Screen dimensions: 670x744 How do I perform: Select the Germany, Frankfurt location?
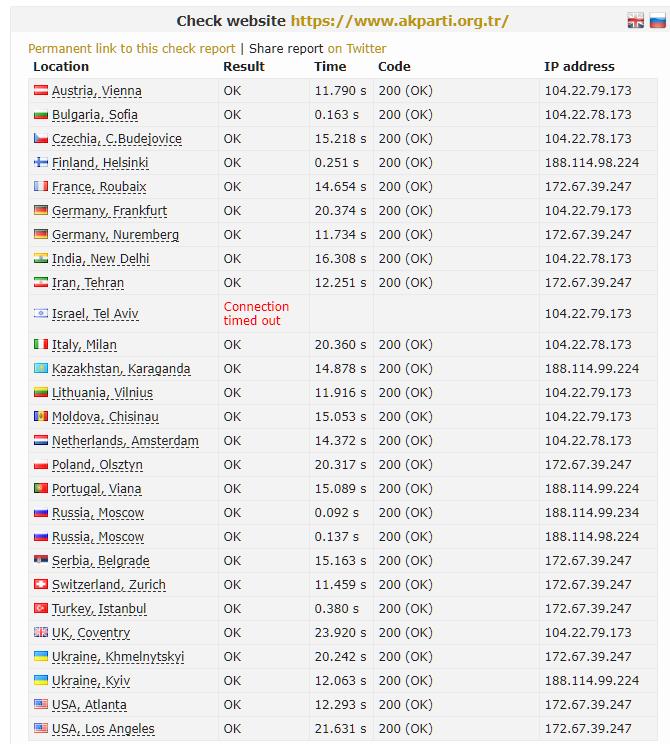pyautogui.click(x=109, y=211)
